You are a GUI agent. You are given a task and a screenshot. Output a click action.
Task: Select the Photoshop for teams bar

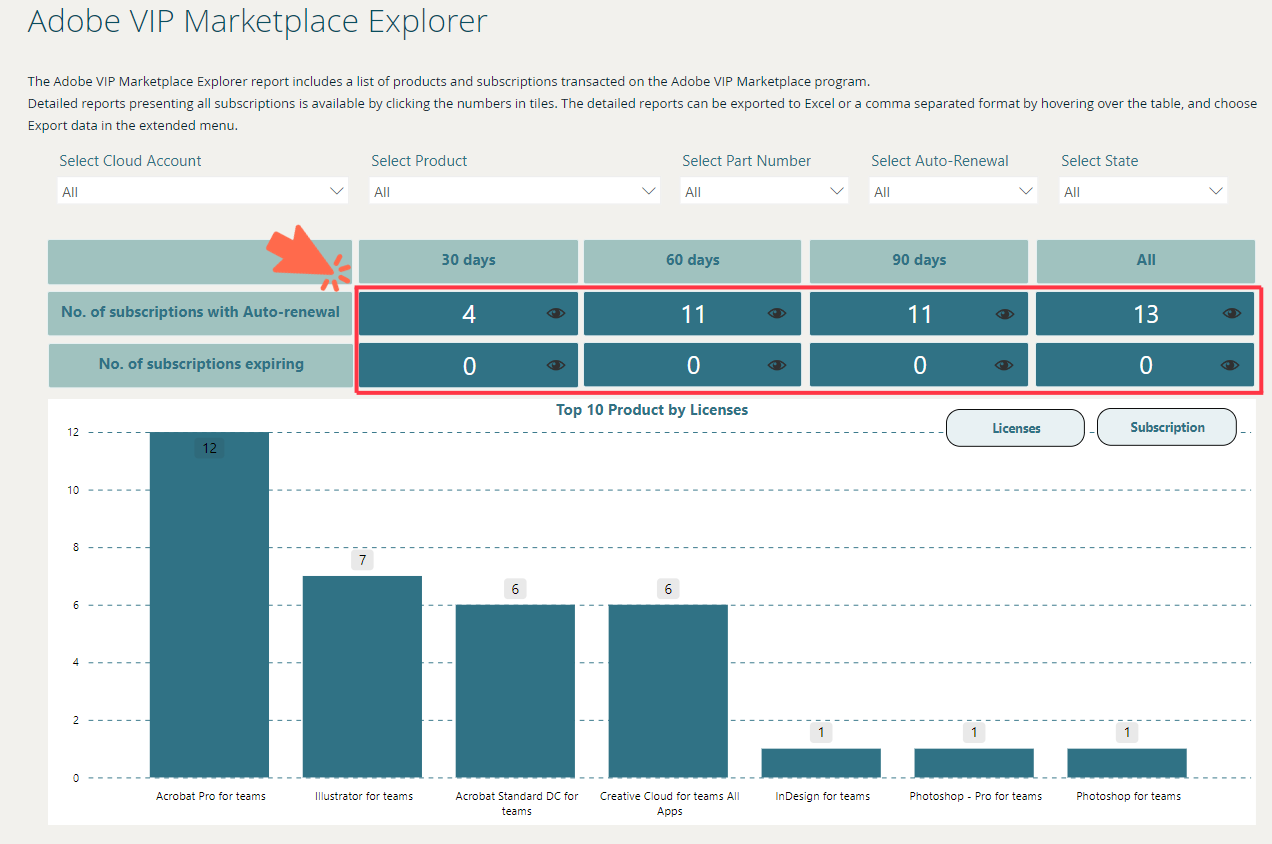[1127, 763]
